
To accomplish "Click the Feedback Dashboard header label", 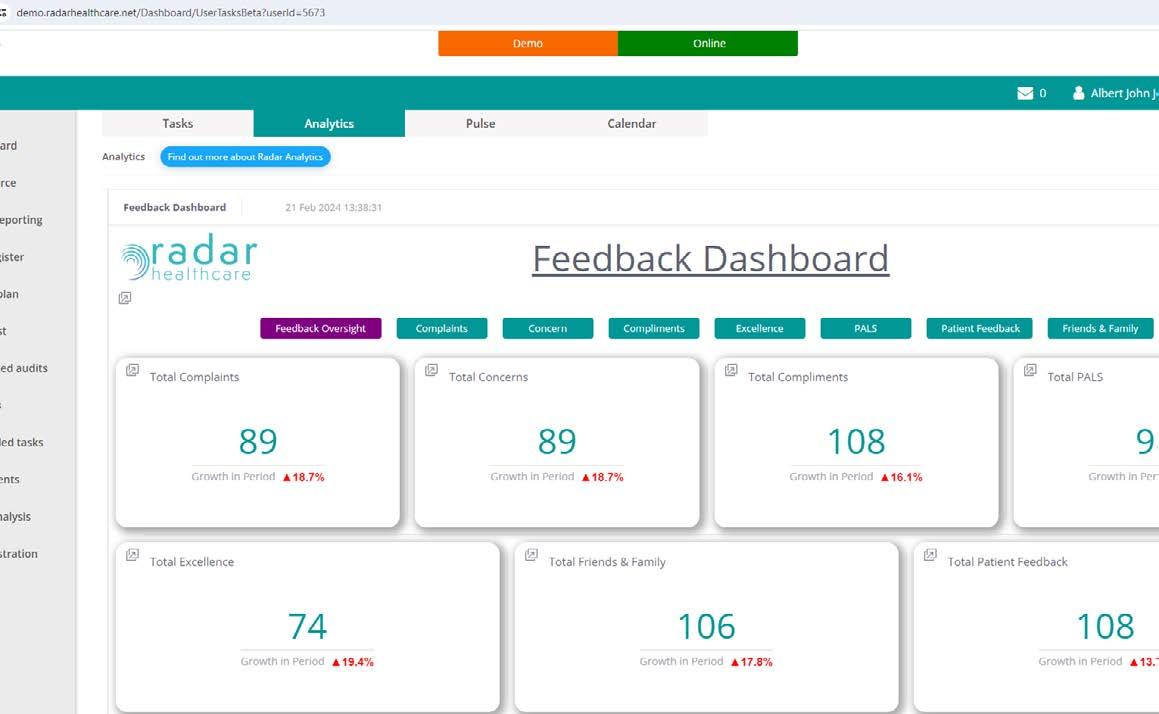I will tap(174, 208).
